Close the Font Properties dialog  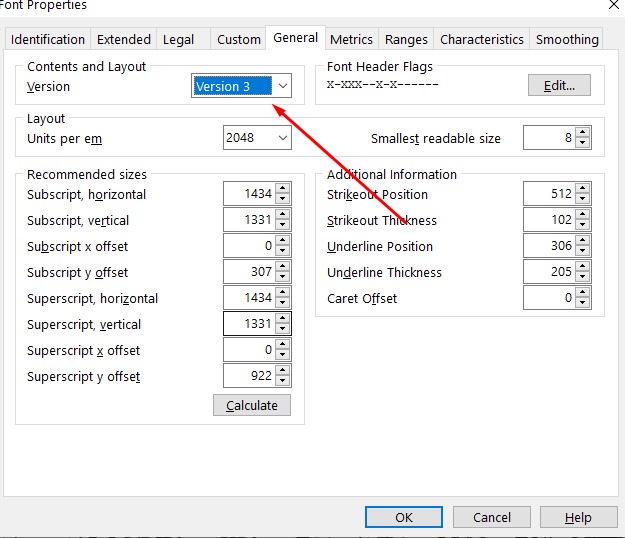(x=612, y=6)
